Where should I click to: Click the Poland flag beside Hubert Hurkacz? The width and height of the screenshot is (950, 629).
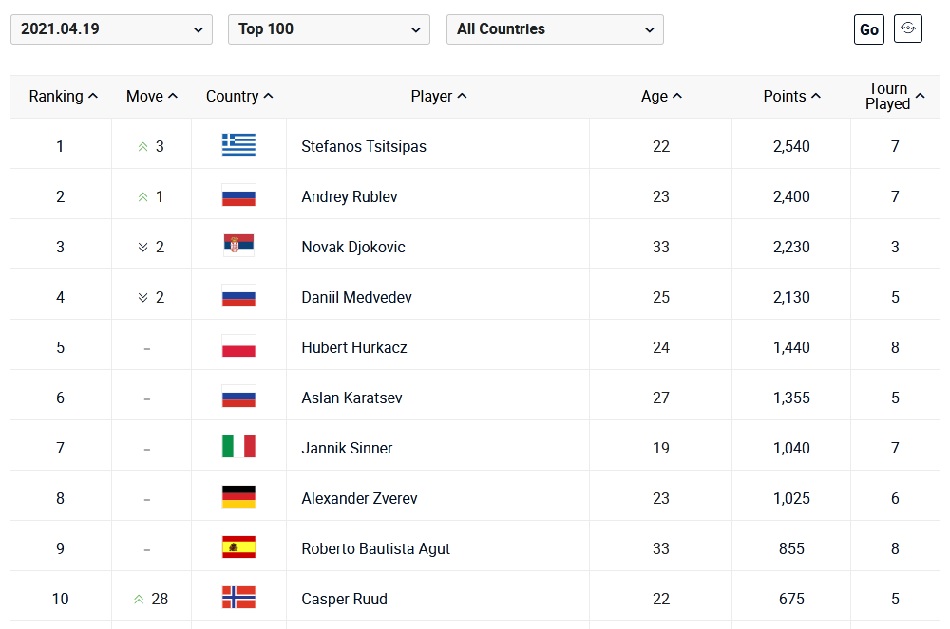point(239,346)
